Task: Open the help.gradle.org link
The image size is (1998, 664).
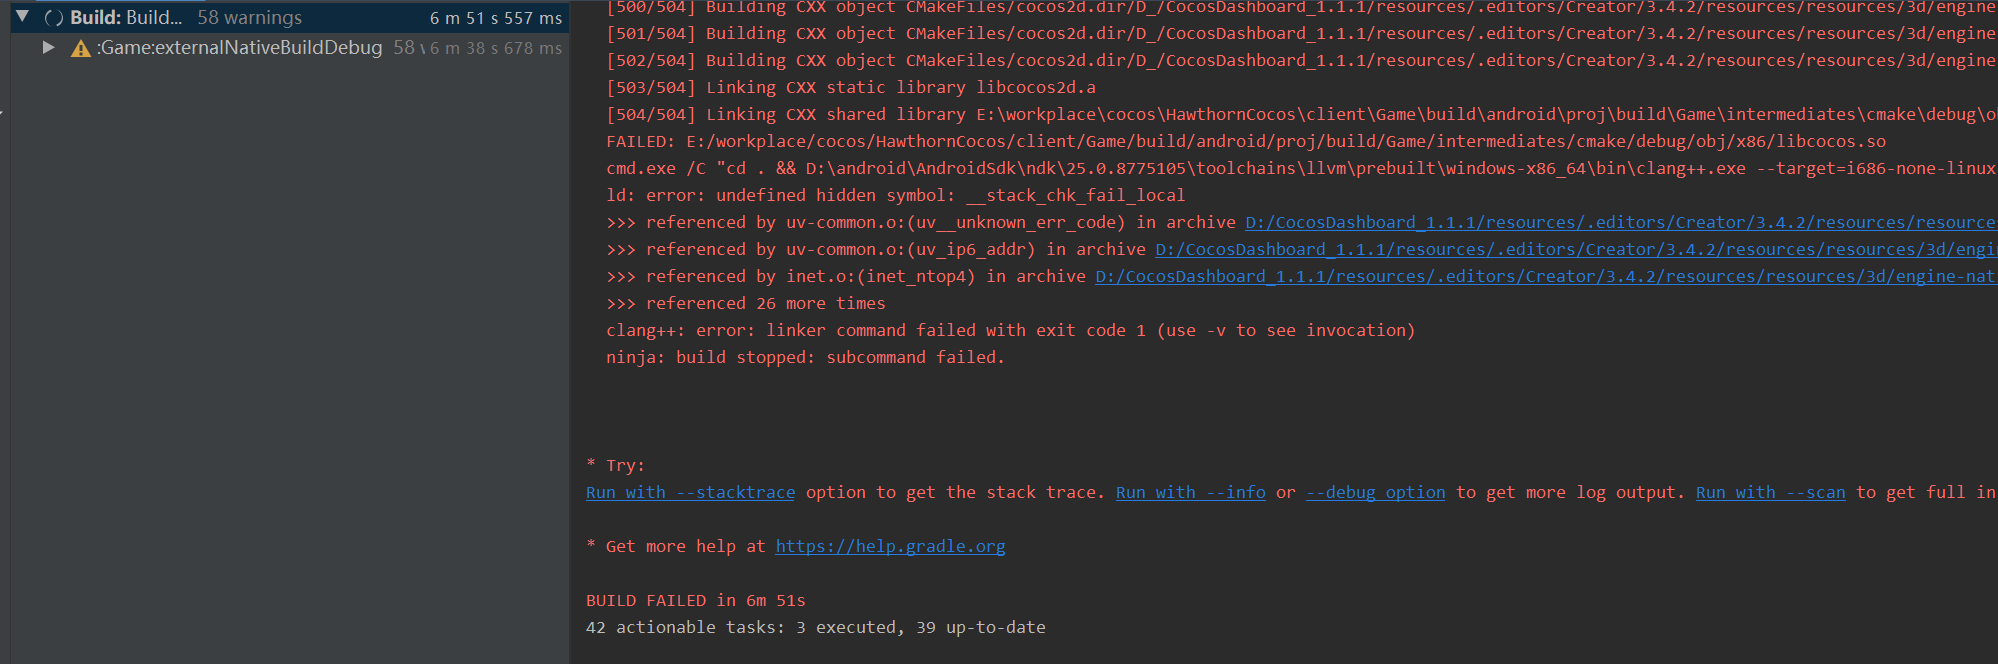Action: click(x=890, y=546)
